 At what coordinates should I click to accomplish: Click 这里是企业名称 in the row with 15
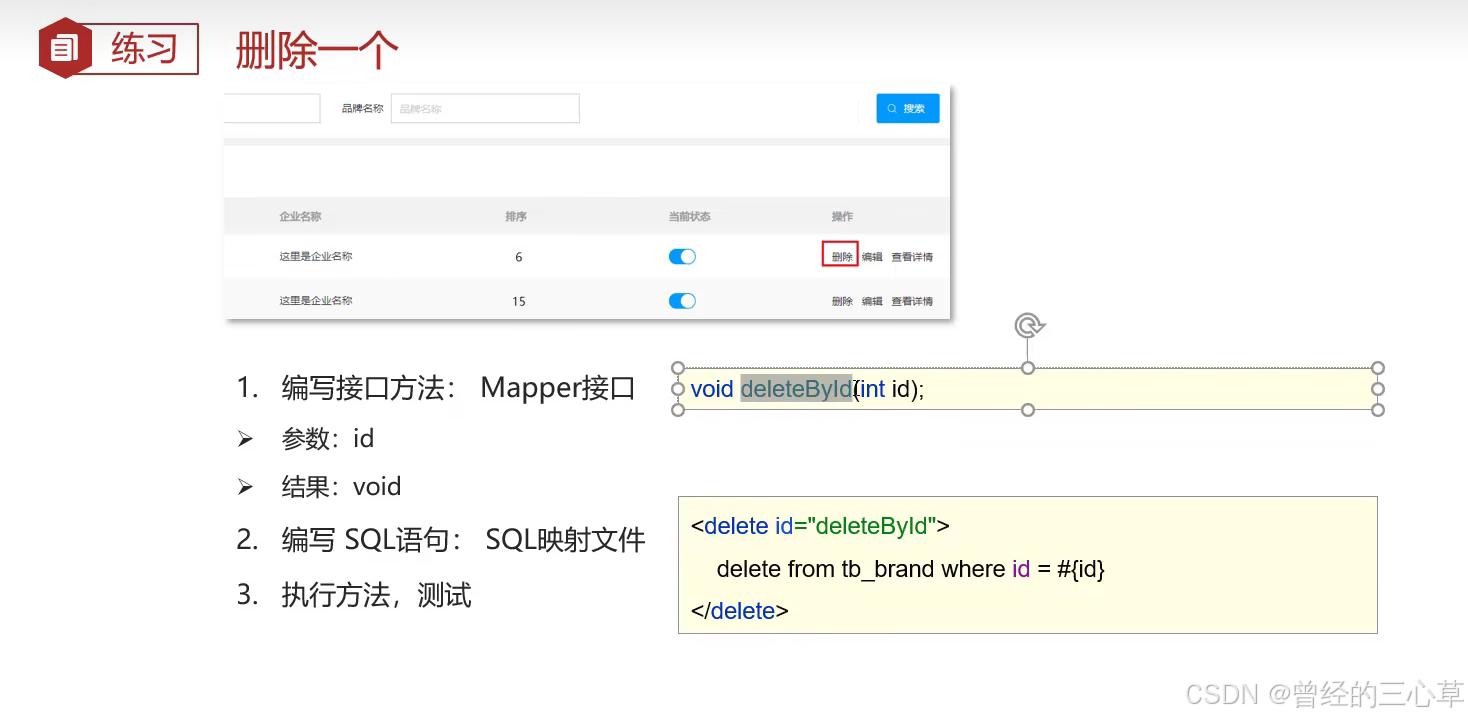[316, 301]
